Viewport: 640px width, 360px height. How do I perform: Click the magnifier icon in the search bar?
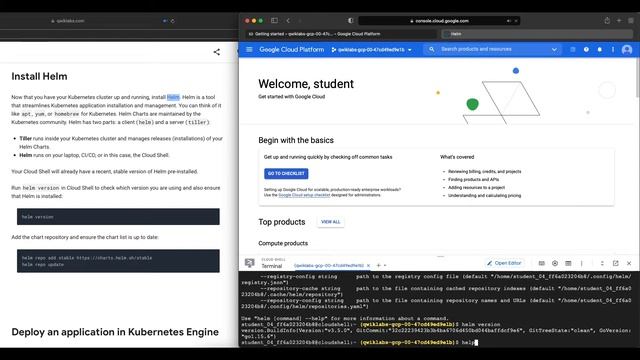pos(431,49)
